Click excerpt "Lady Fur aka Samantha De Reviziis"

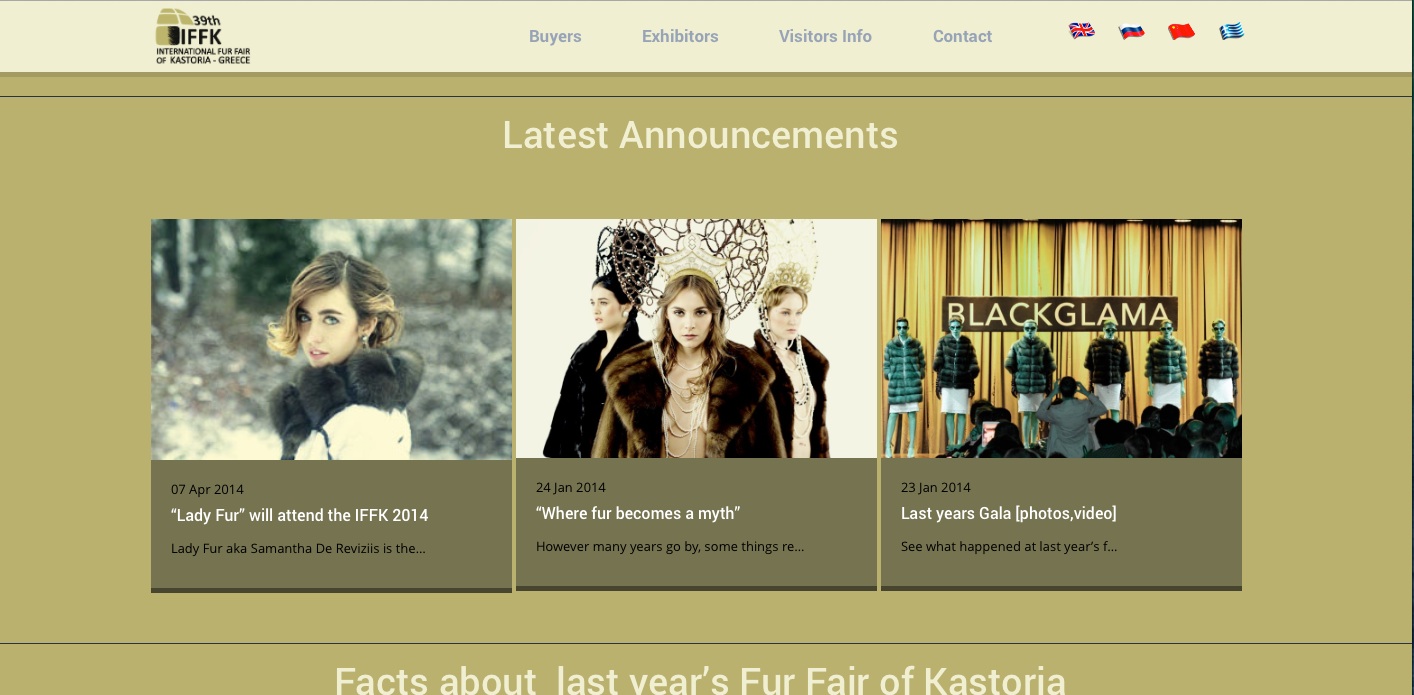click(x=298, y=549)
